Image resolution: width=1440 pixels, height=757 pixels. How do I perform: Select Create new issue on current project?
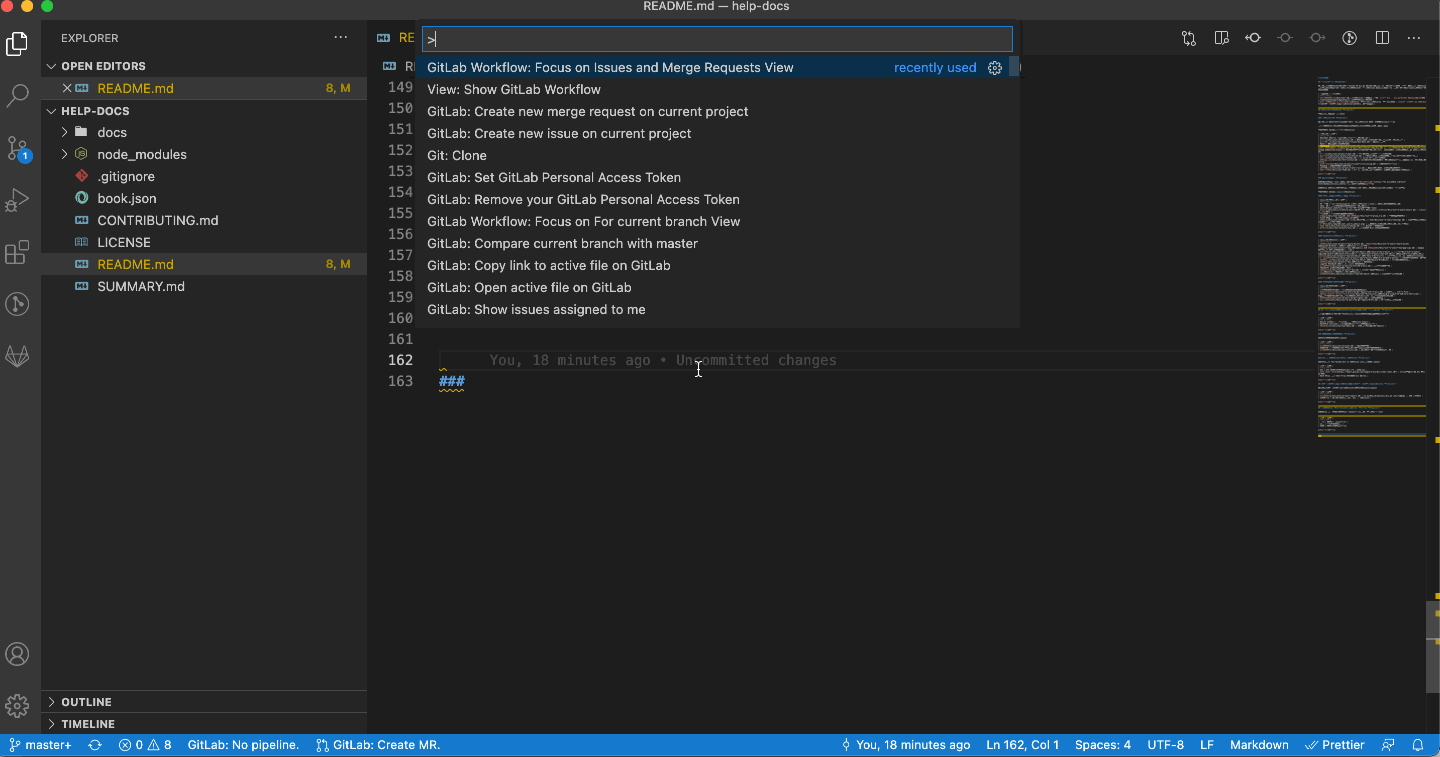717,134
